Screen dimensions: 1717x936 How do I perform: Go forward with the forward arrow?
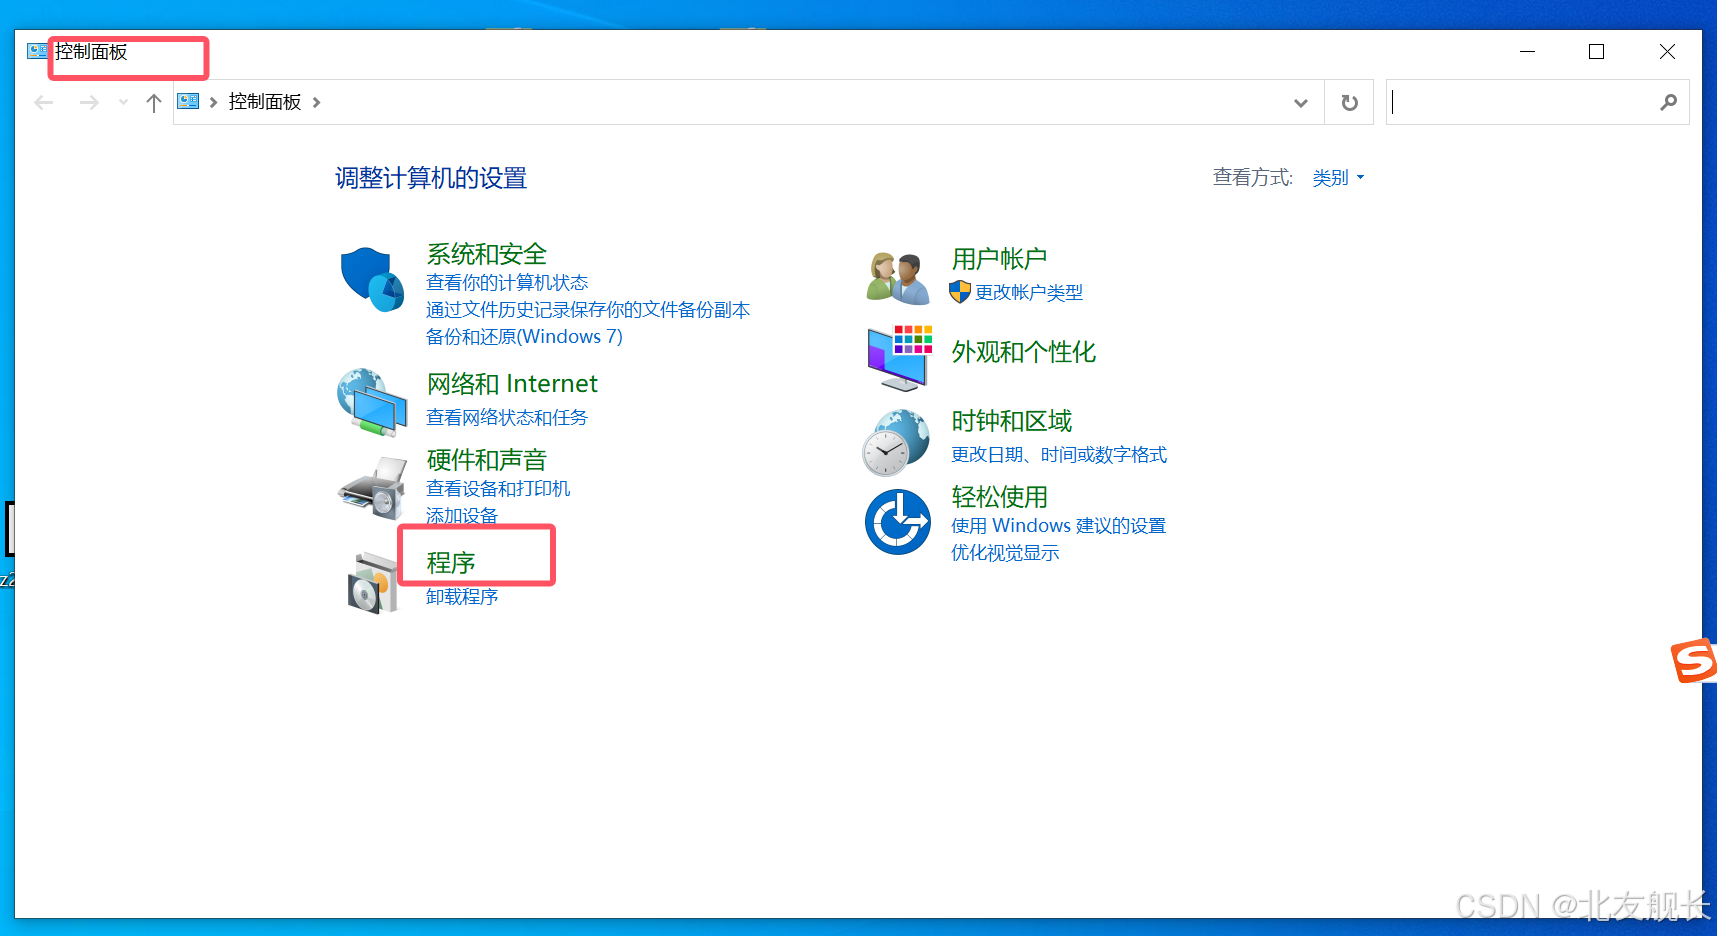pyautogui.click(x=89, y=102)
